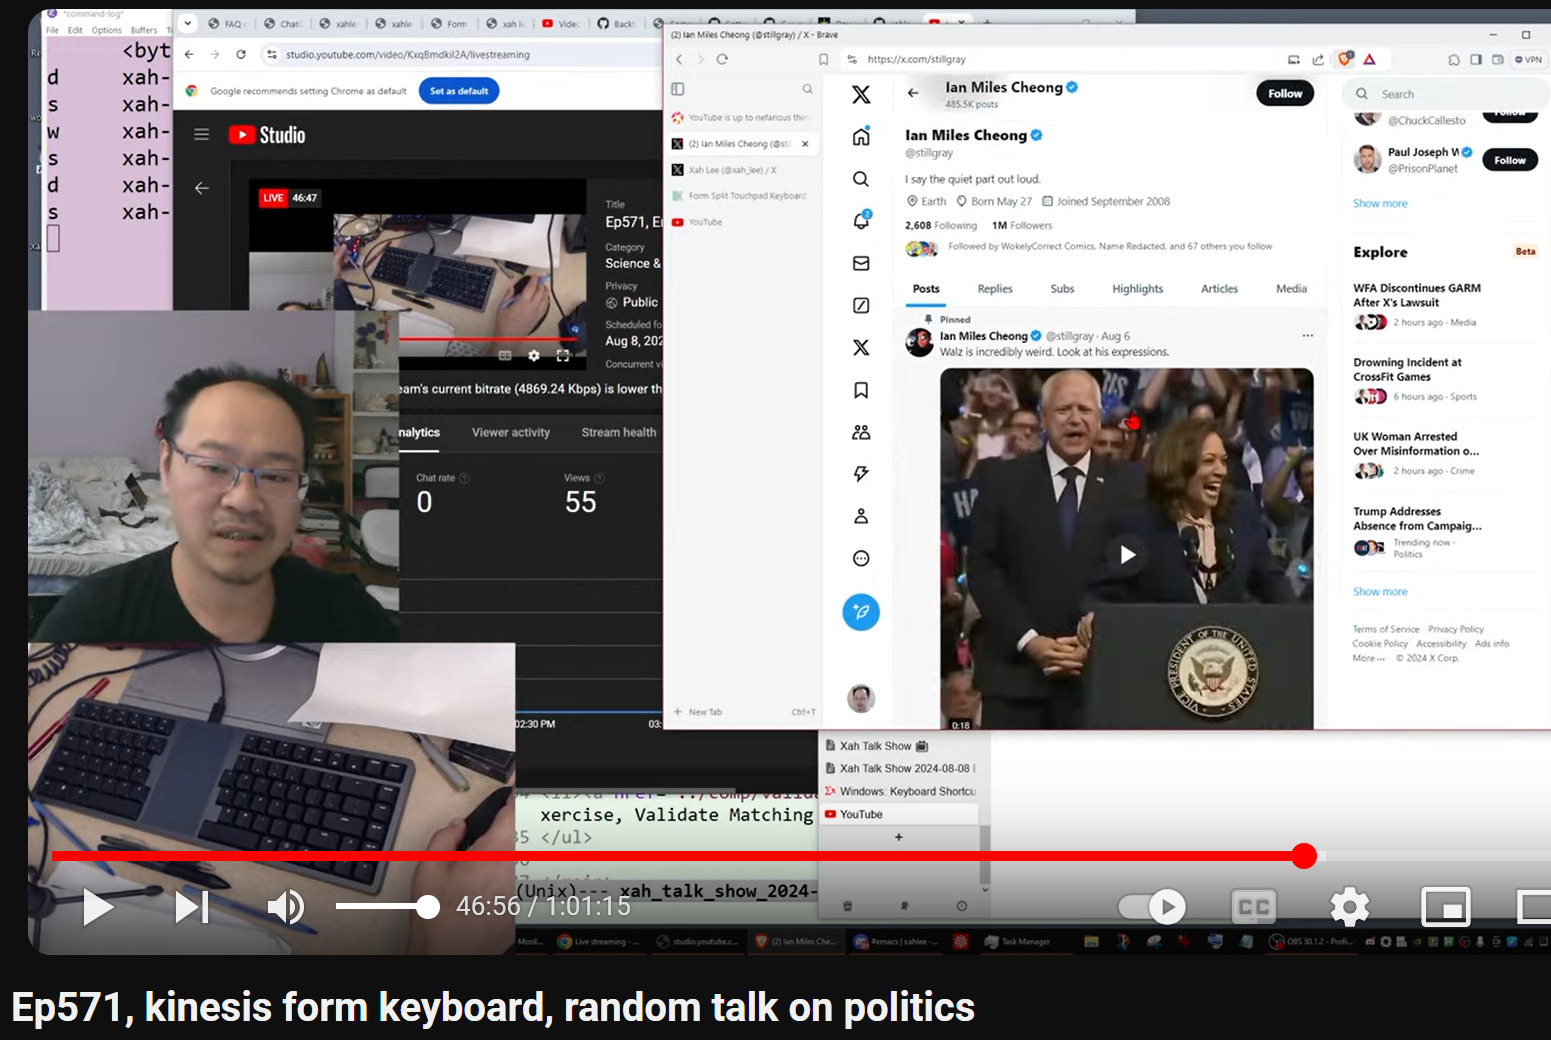Image resolution: width=1551 pixels, height=1040 pixels.
Task: Toggle Brave vertical tabs sidebar icon
Action: [677, 89]
